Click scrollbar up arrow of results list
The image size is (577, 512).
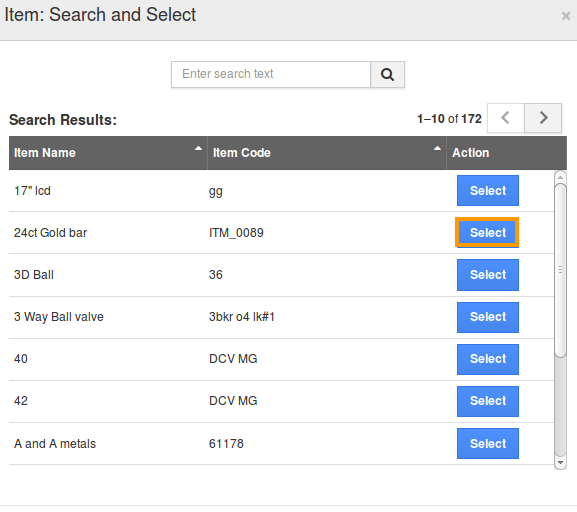click(560, 177)
